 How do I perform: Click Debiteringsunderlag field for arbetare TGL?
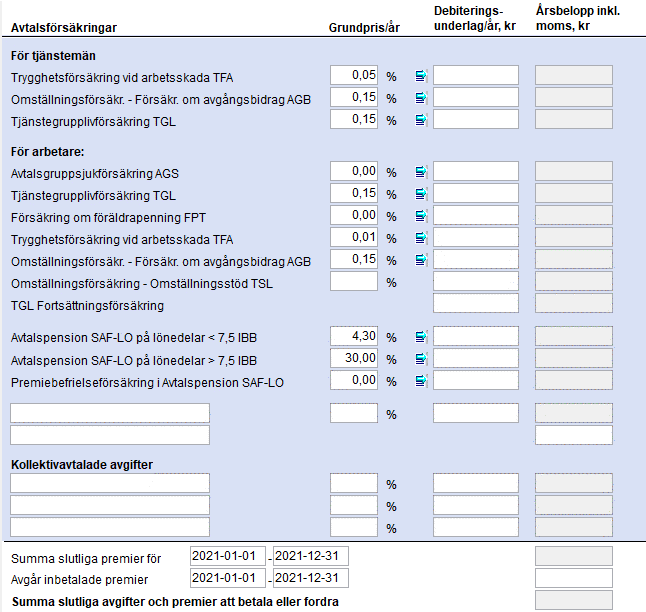point(476,193)
